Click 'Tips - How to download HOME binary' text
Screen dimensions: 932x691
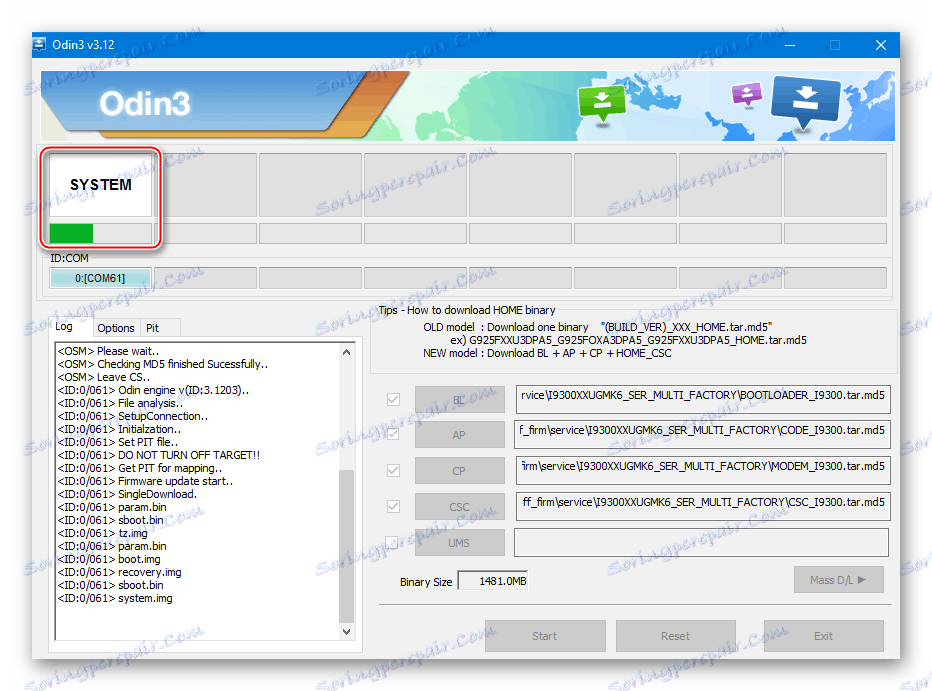click(x=467, y=310)
